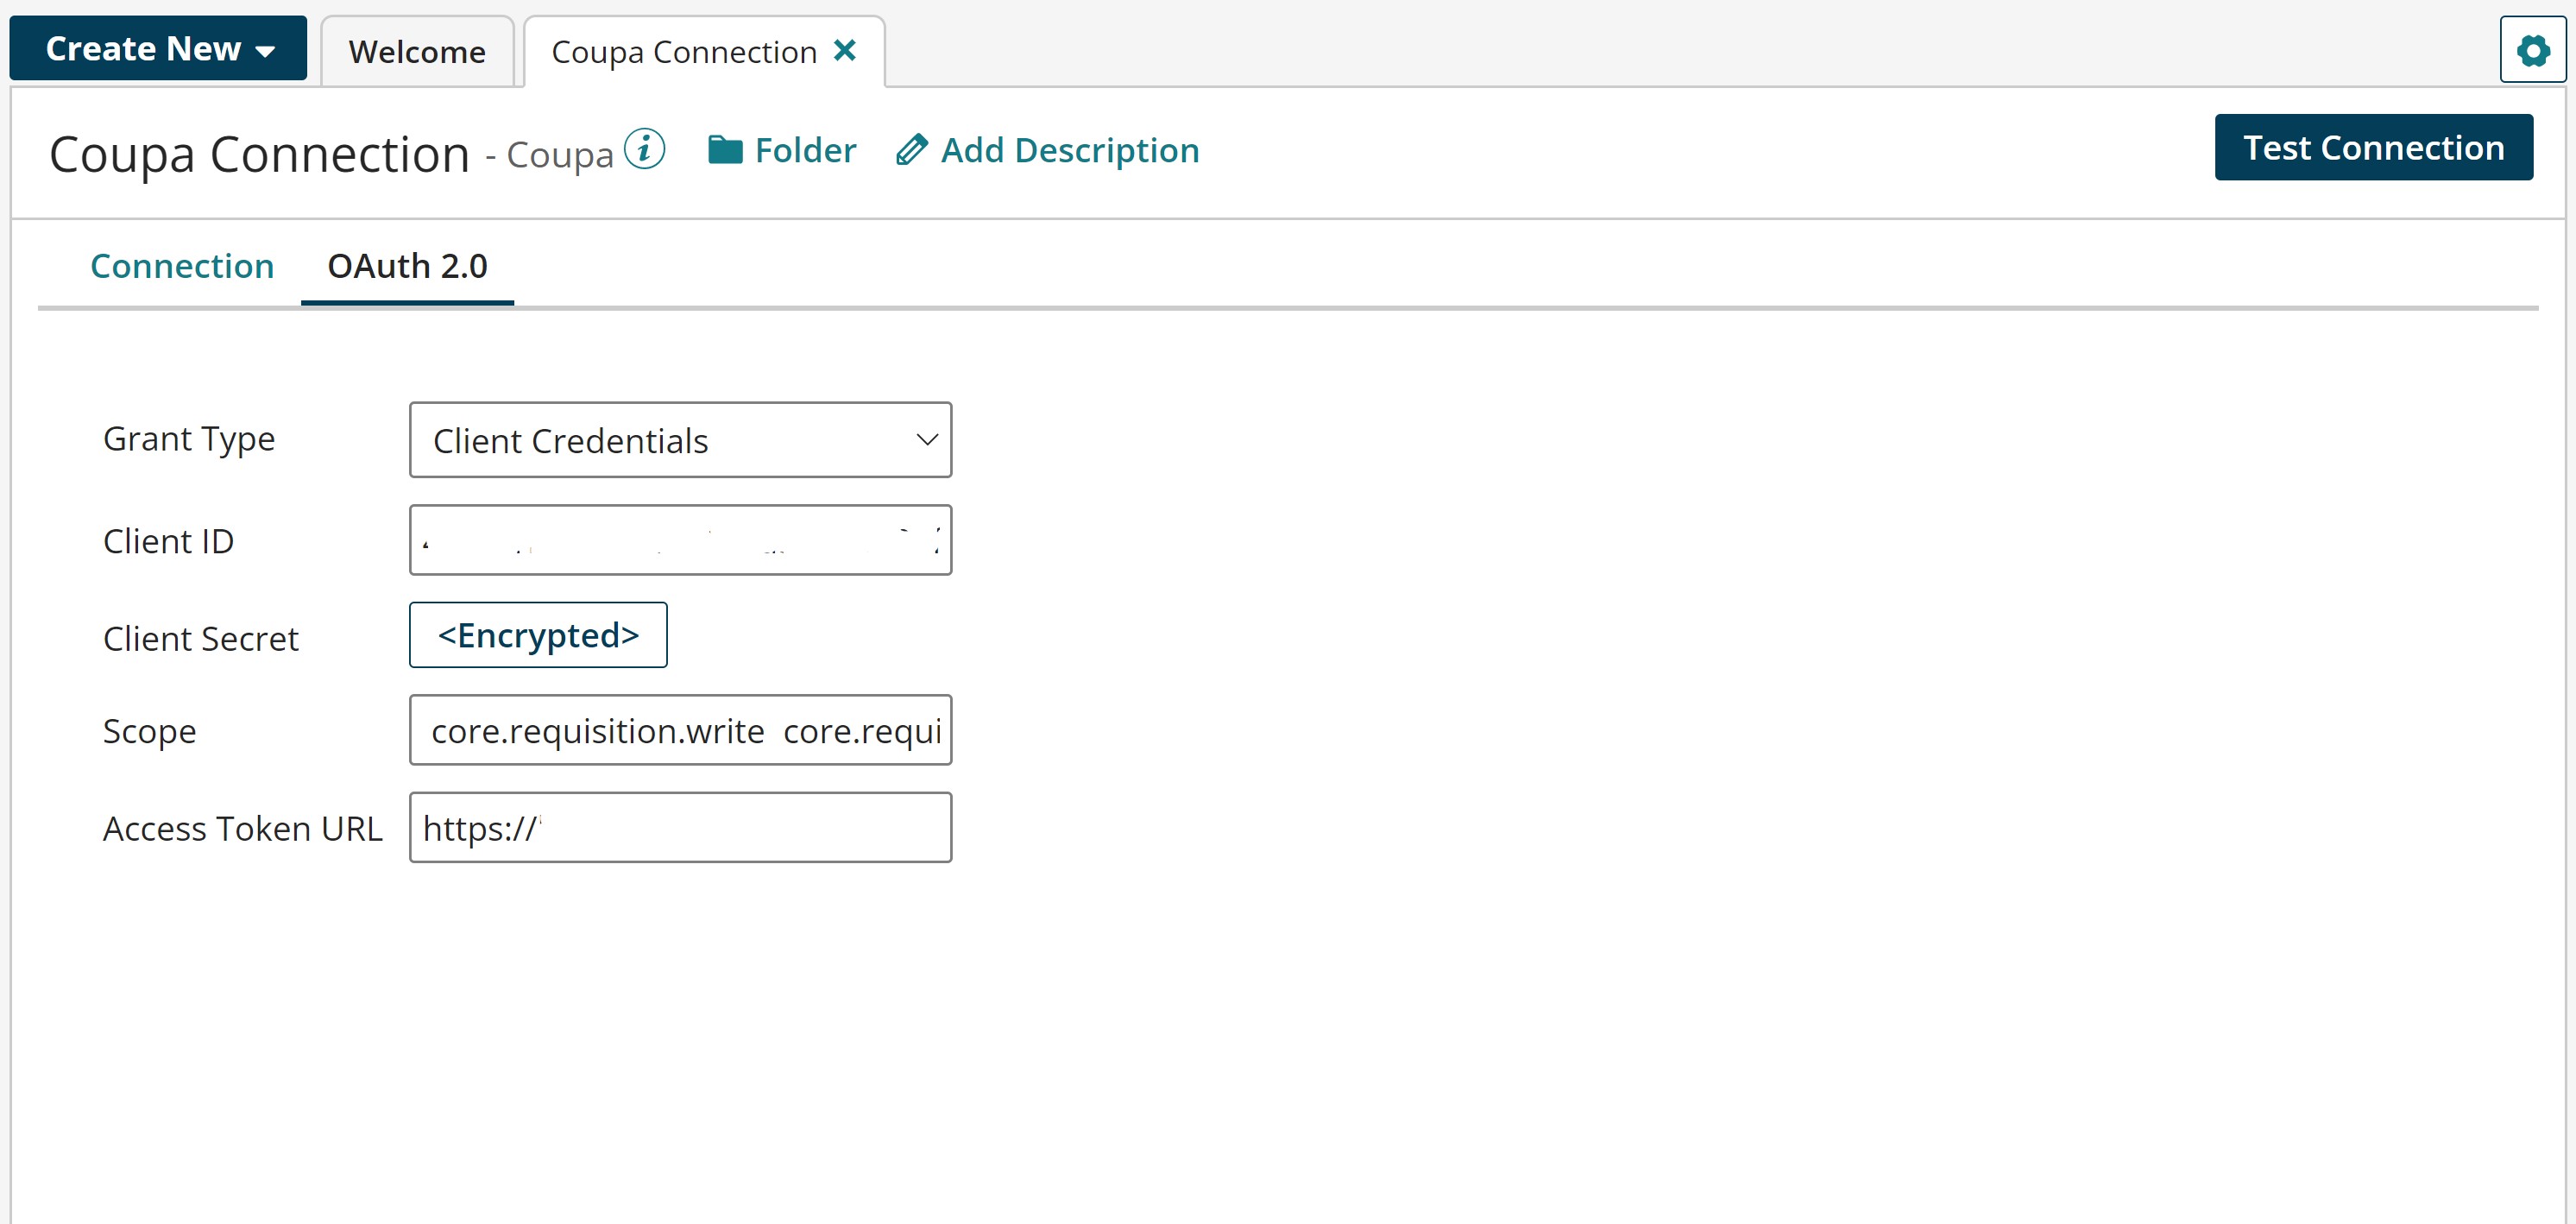Open the Add Description link

click(1069, 150)
